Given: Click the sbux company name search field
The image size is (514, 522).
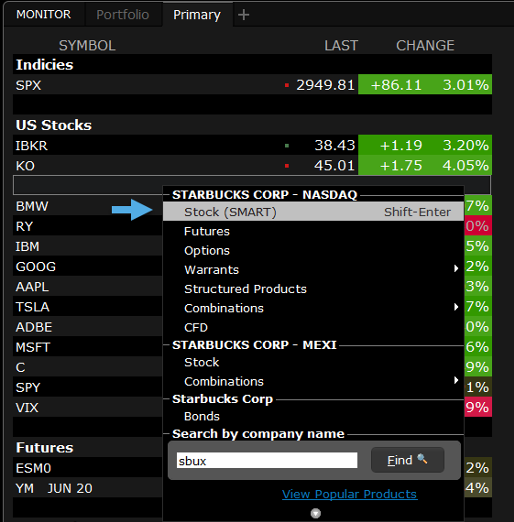Looking at the screenshot, I should (x=267, y=460).
